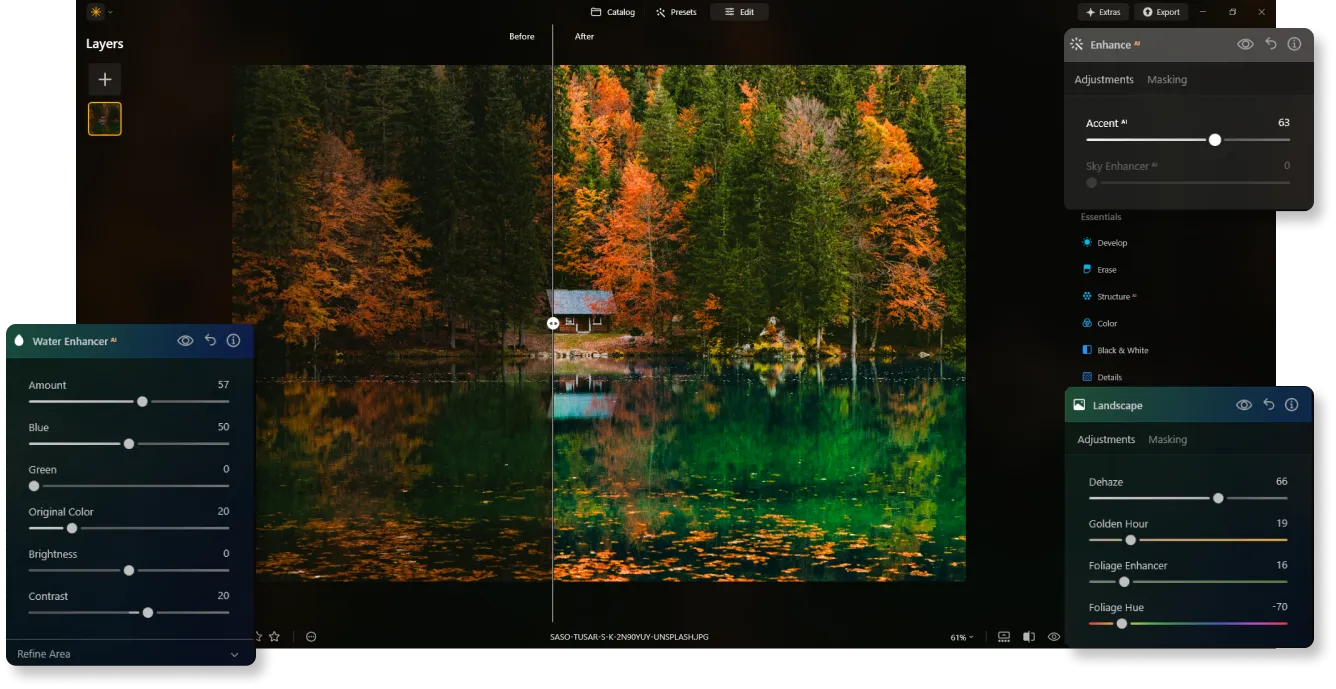Open the Develop tool
Screen dimensions: 1336x689
(x=1111, y=243)
